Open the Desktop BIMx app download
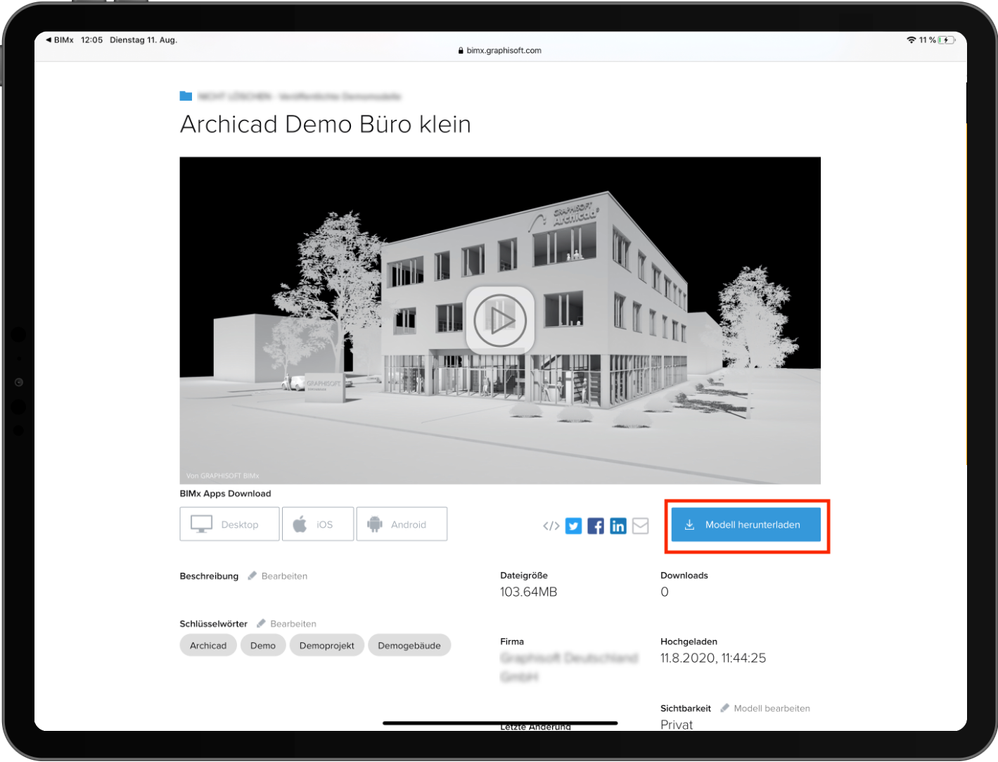 [229, 524]
